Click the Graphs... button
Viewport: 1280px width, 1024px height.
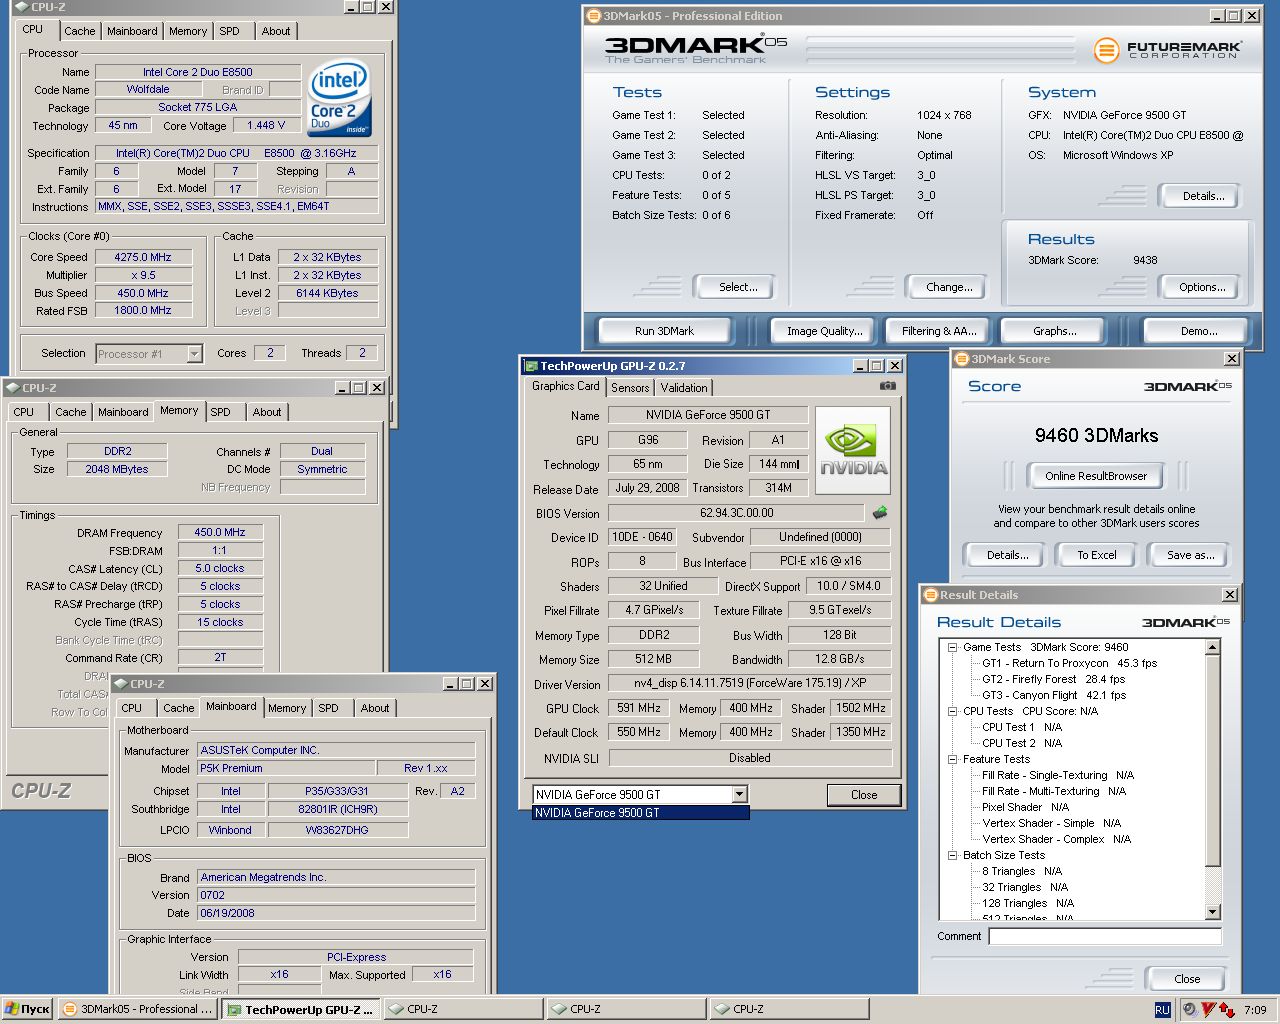coord(1055,331)
